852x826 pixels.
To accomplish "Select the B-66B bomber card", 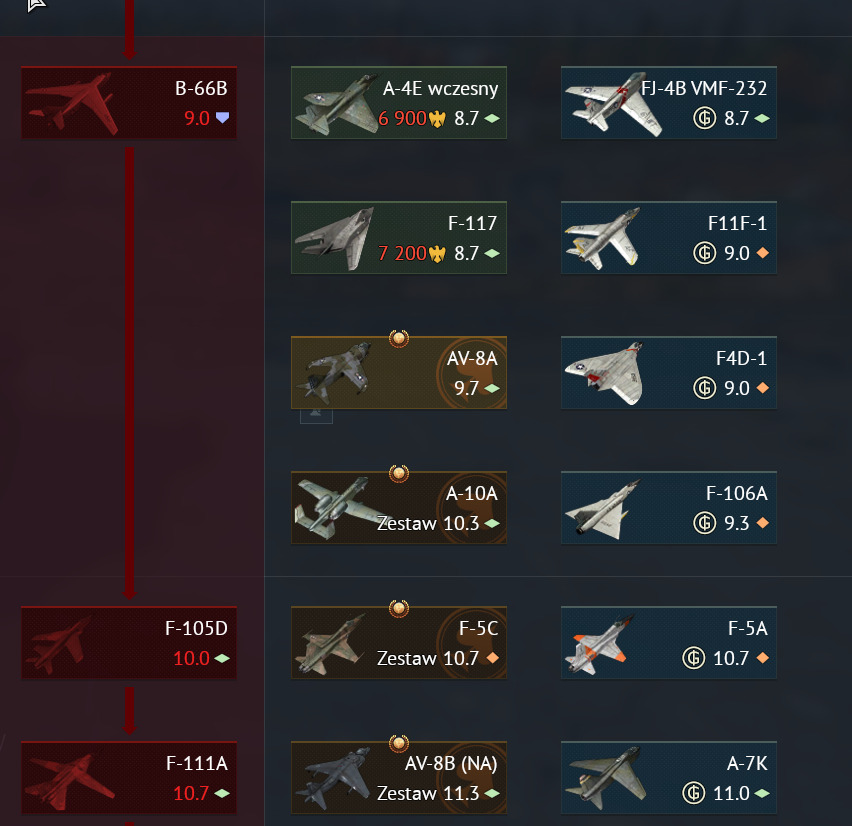I will coord(129,103).
